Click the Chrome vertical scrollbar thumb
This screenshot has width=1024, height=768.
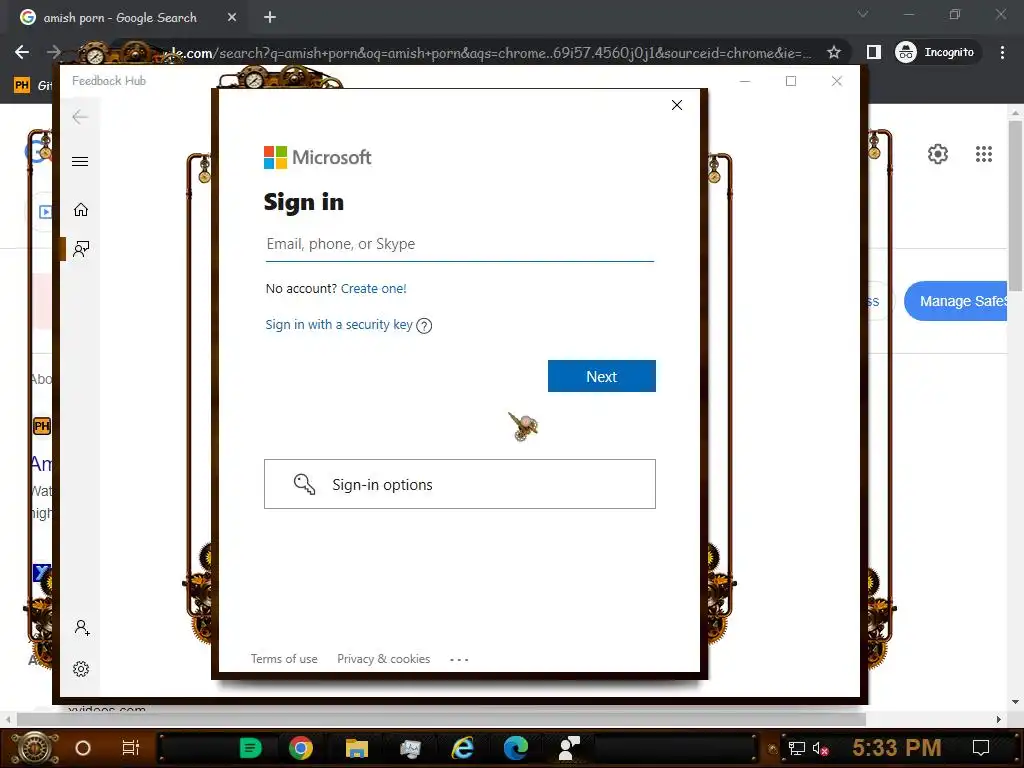point(1015,206)
